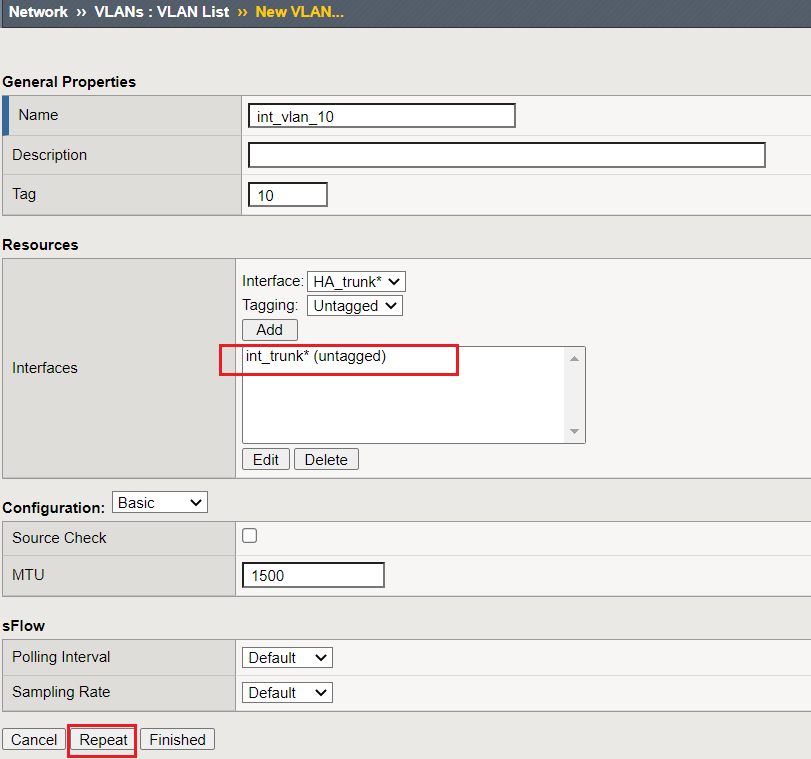Edit the Tag value field

288,195
